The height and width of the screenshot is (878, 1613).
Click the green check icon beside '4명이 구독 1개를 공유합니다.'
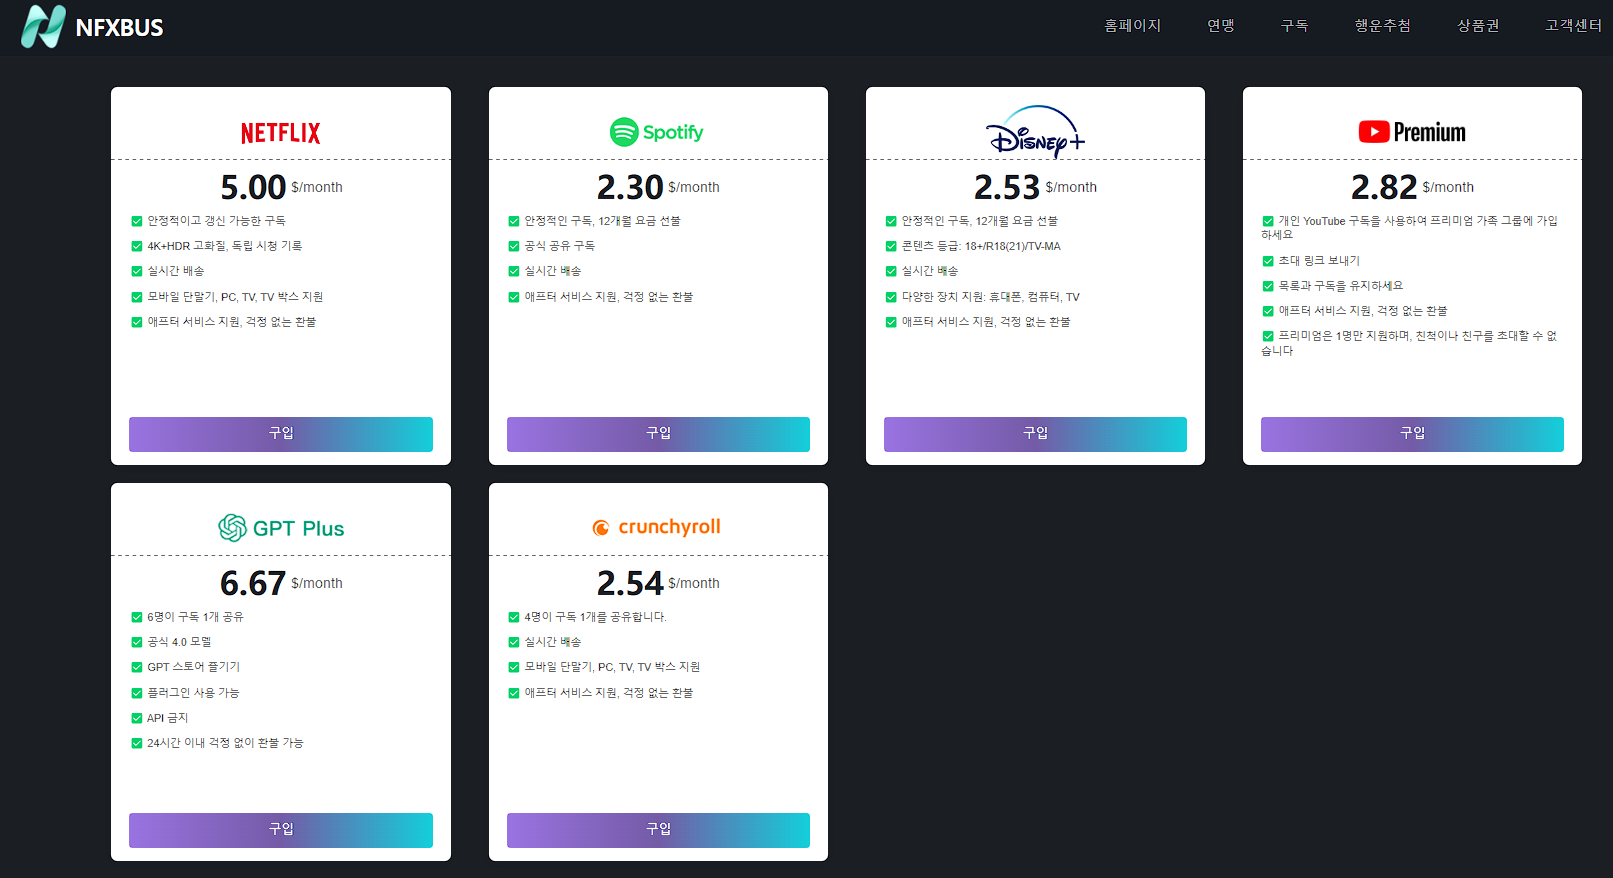(x=514, y=617)
